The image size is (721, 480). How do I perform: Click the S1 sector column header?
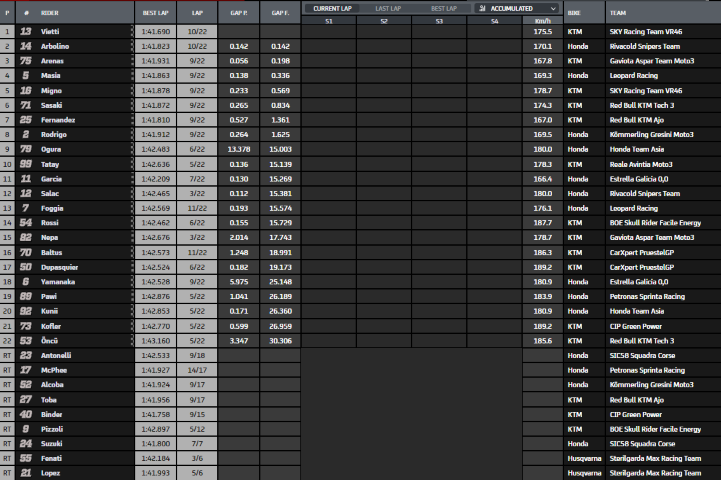(x=329, y=20)
